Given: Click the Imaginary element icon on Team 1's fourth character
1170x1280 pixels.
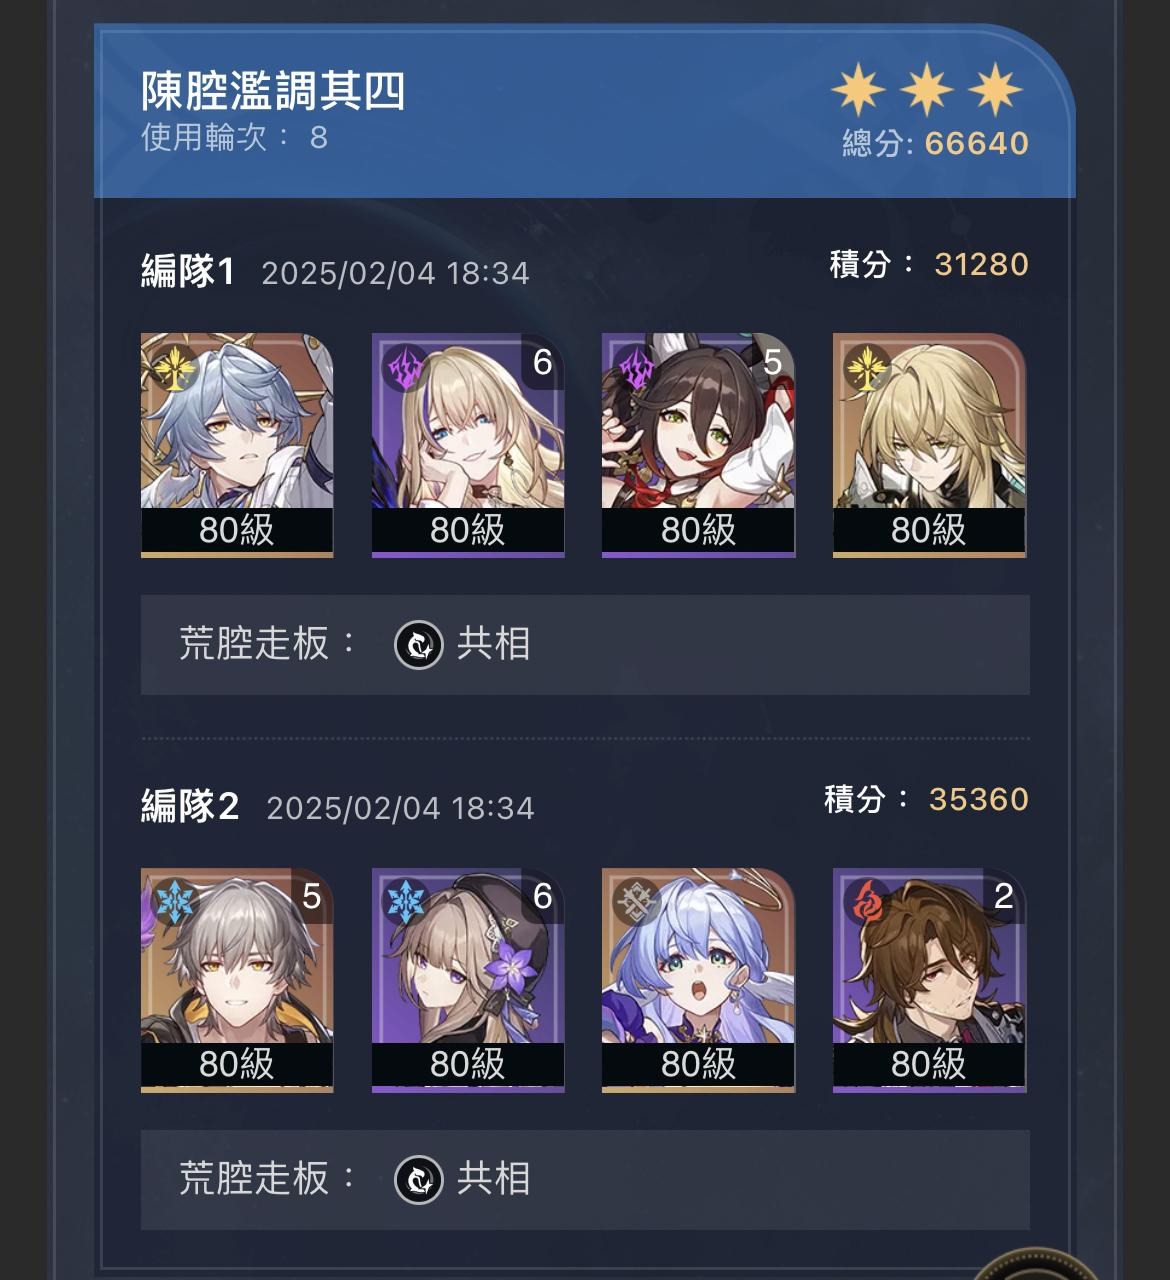Looking at the screenshot, I should 868,368.
